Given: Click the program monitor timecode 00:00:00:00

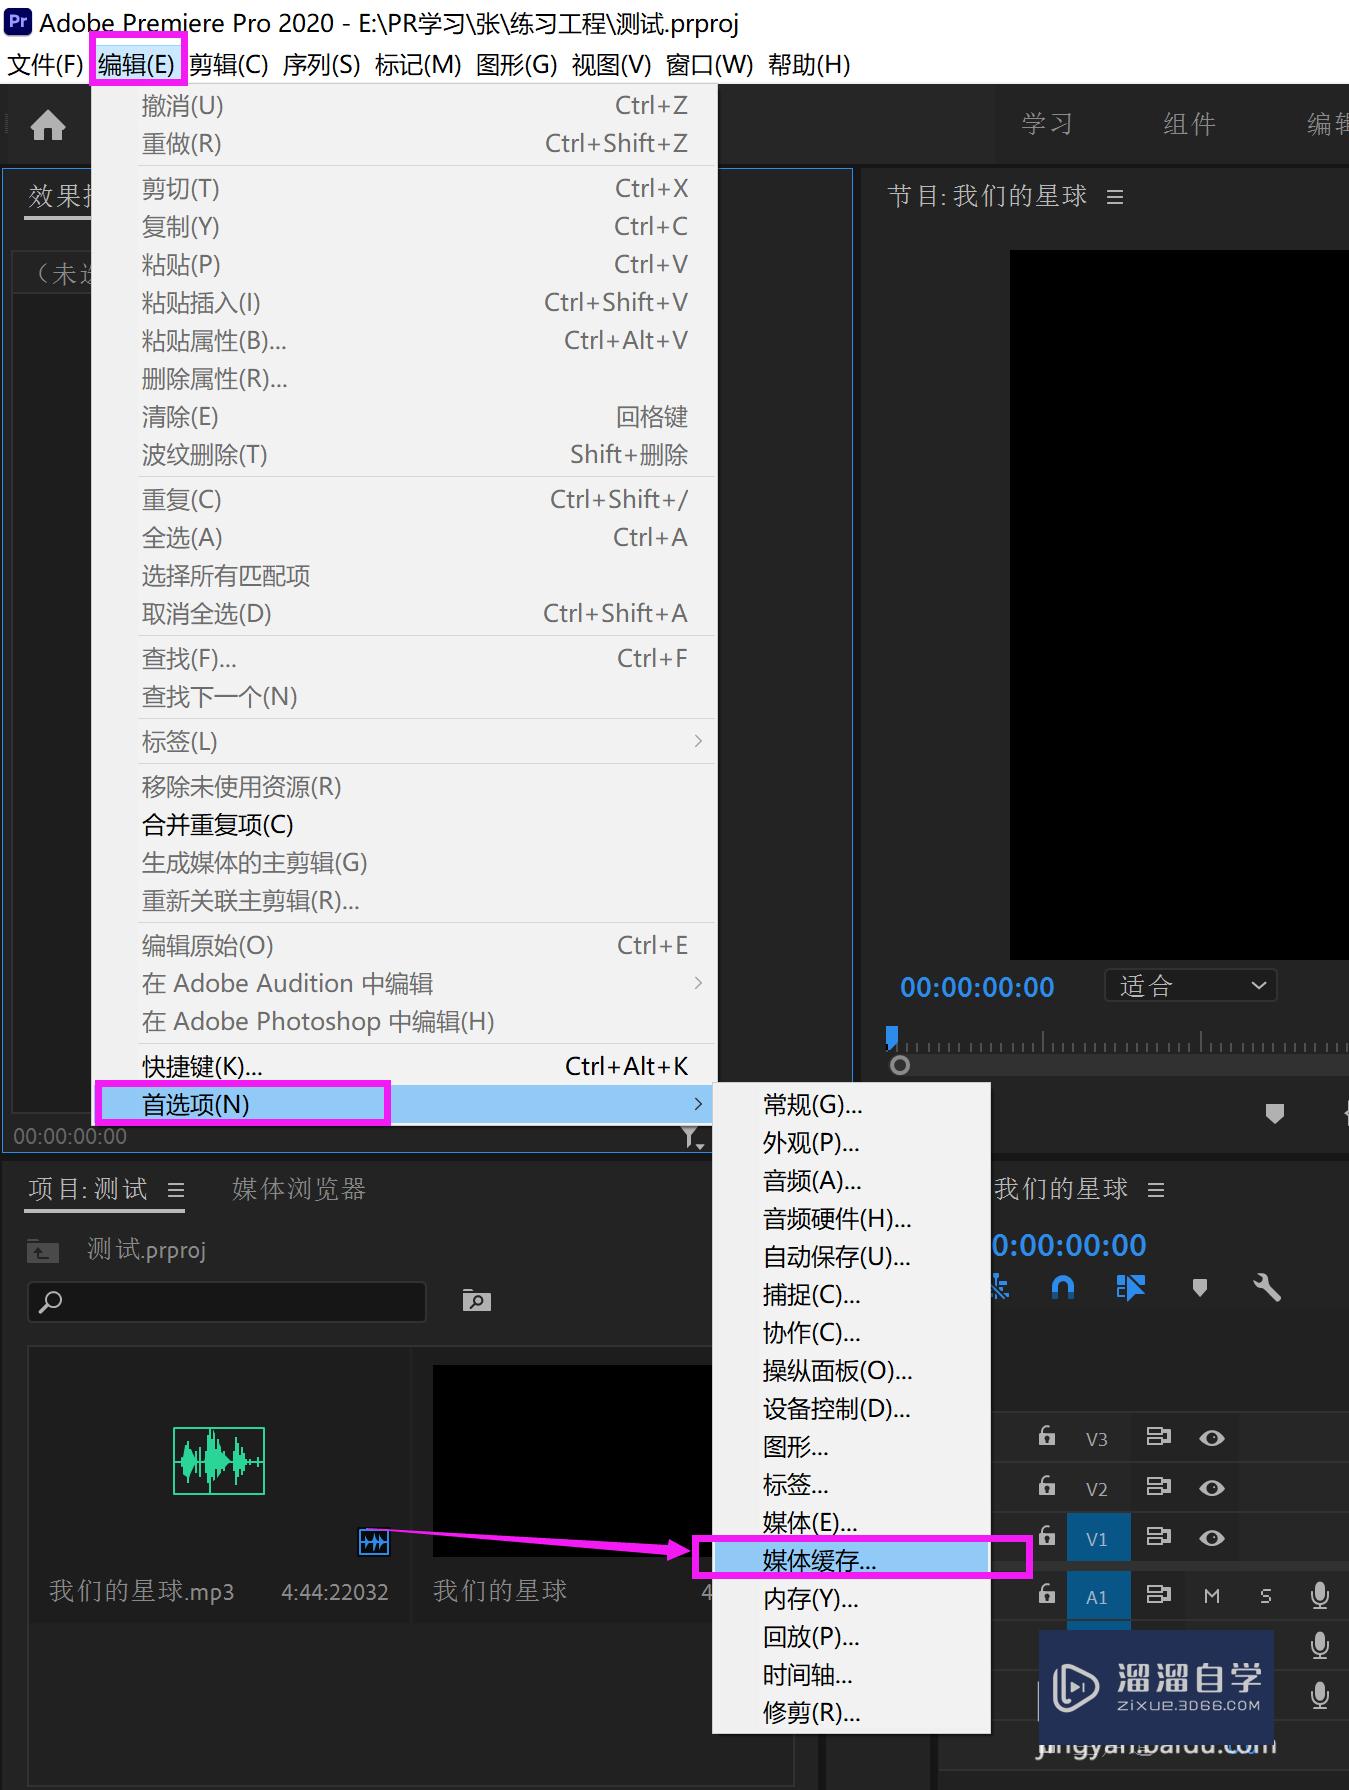Looking at the screenshot, I should coord(977,987).
